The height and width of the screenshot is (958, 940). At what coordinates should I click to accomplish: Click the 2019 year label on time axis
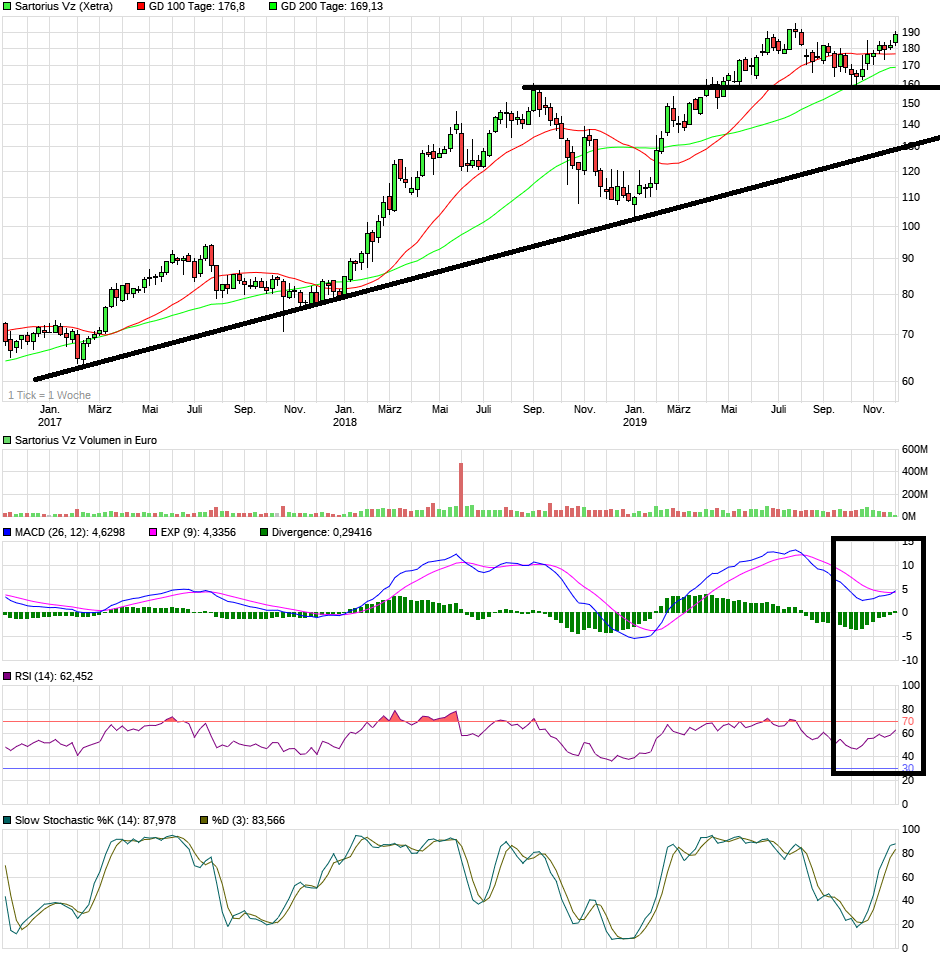pos(634,422)
